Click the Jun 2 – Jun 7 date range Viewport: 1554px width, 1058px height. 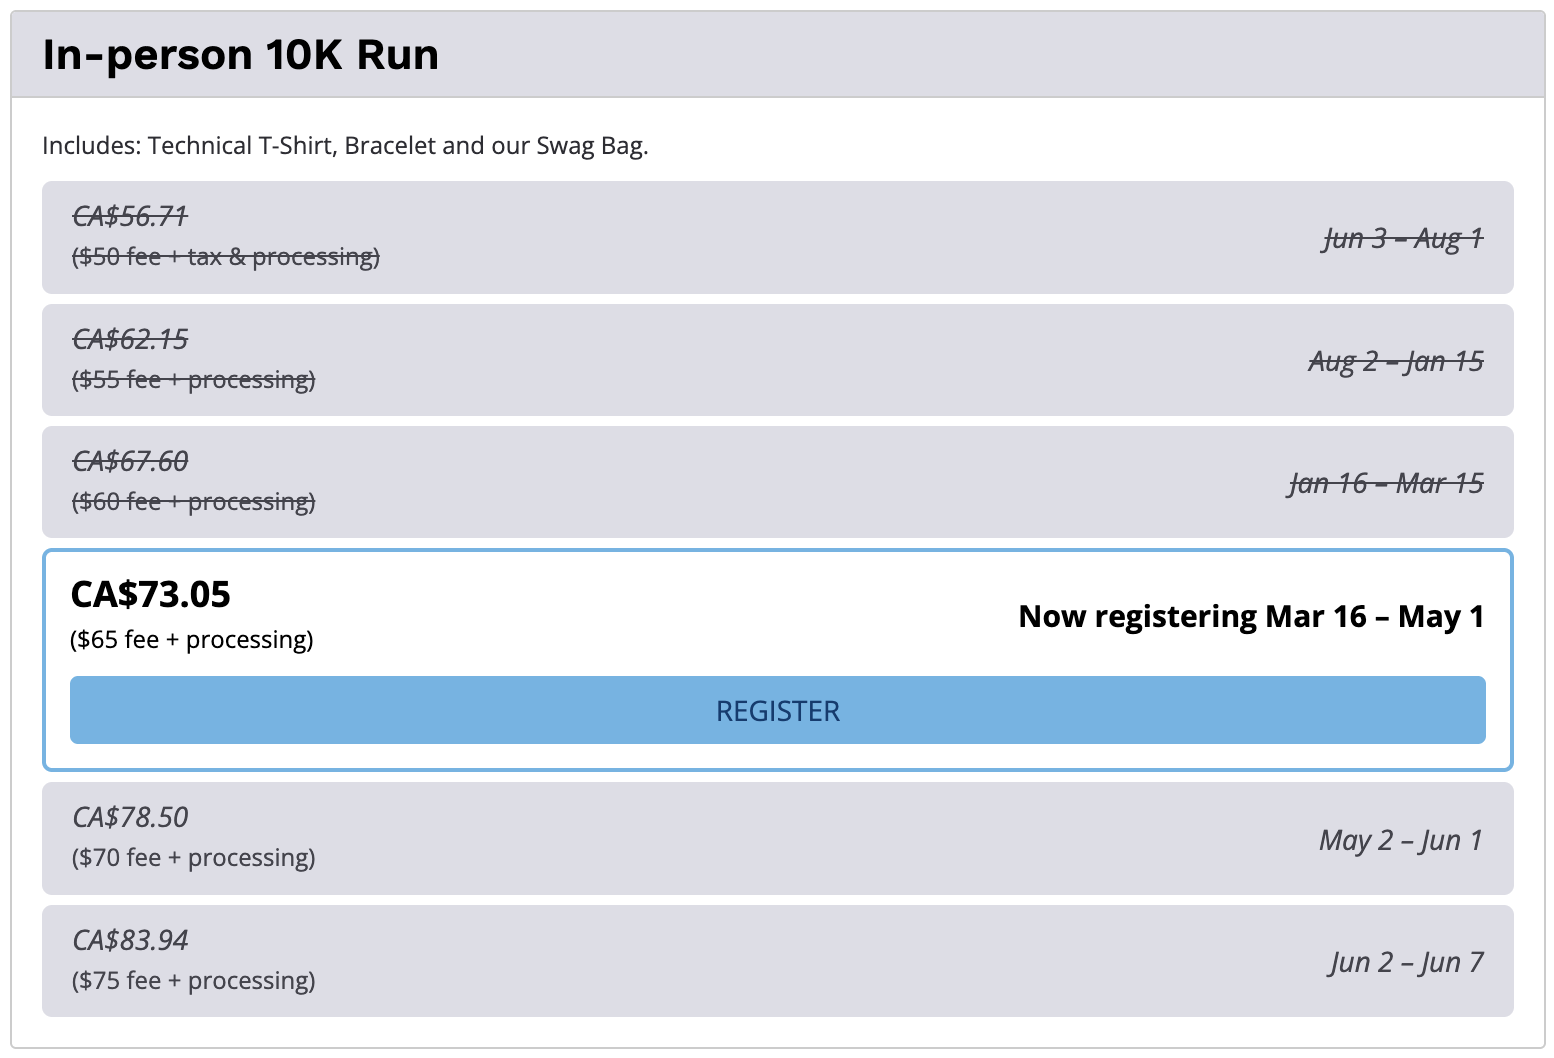pos(1406,962)
